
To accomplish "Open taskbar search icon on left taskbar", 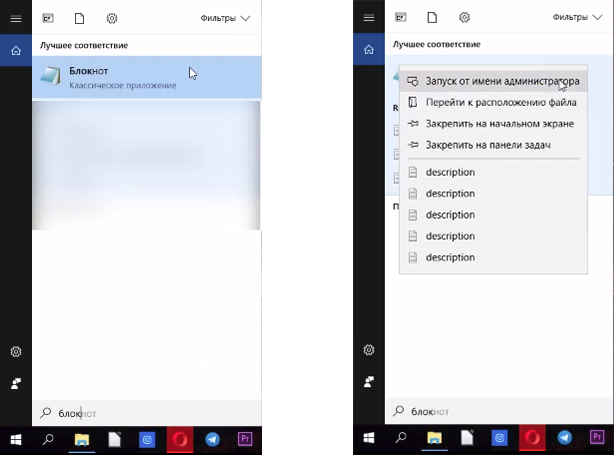I will pyautogui.click(x=48, y=439).
